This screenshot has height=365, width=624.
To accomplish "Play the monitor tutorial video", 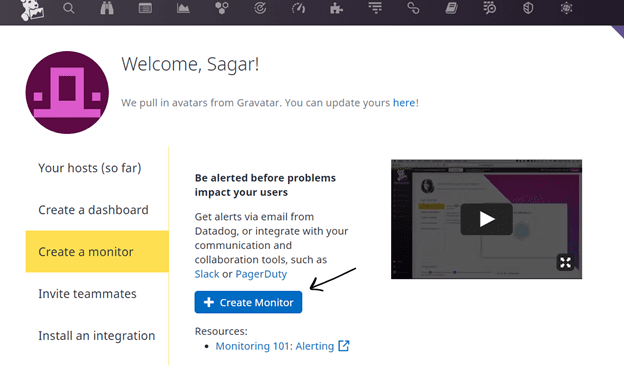I will coord(486,219).
